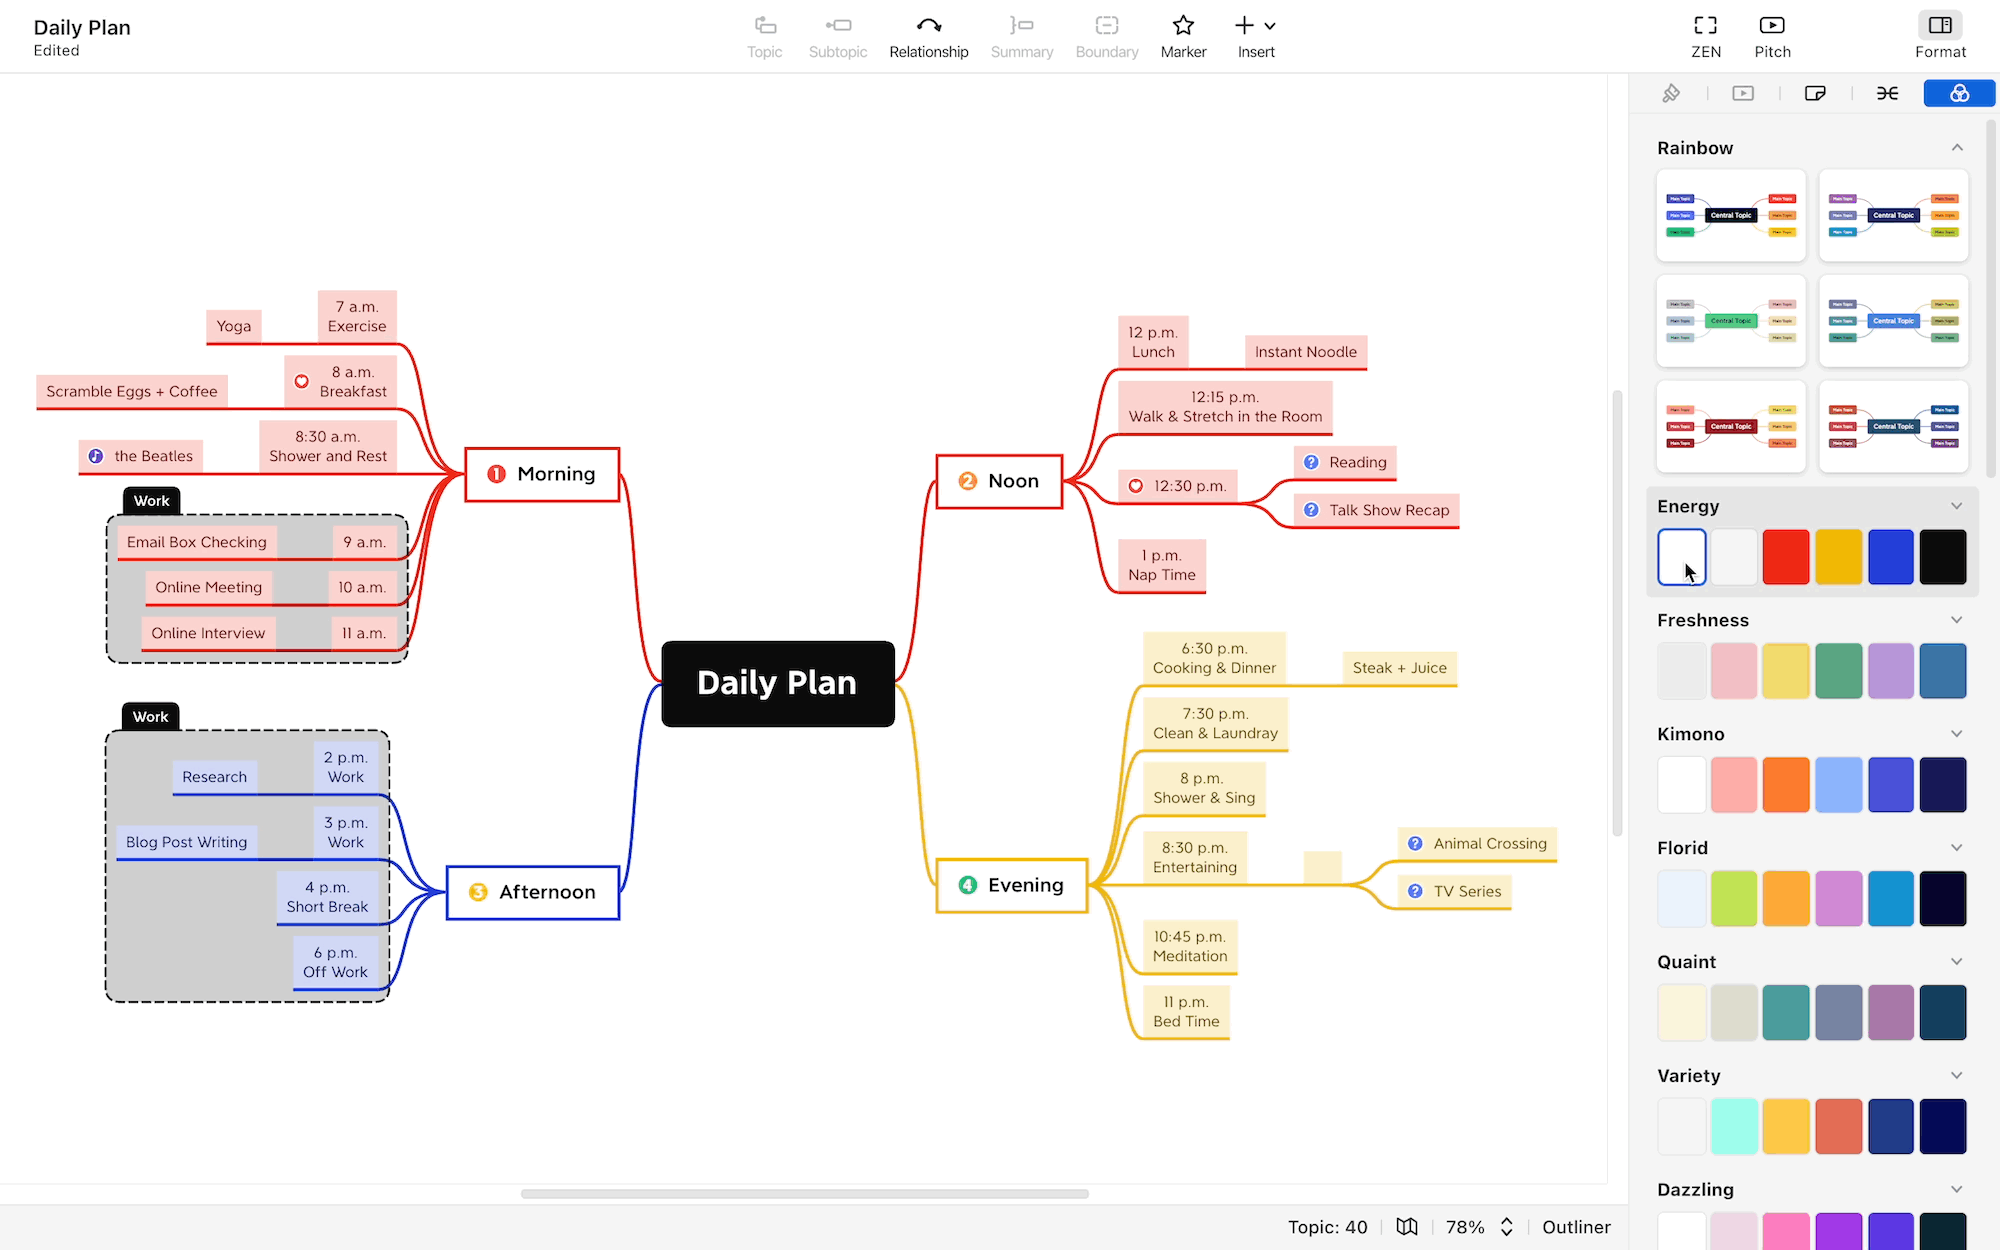
Task: Select the color theme tab icon
Action: click(x=1959, y=93)
